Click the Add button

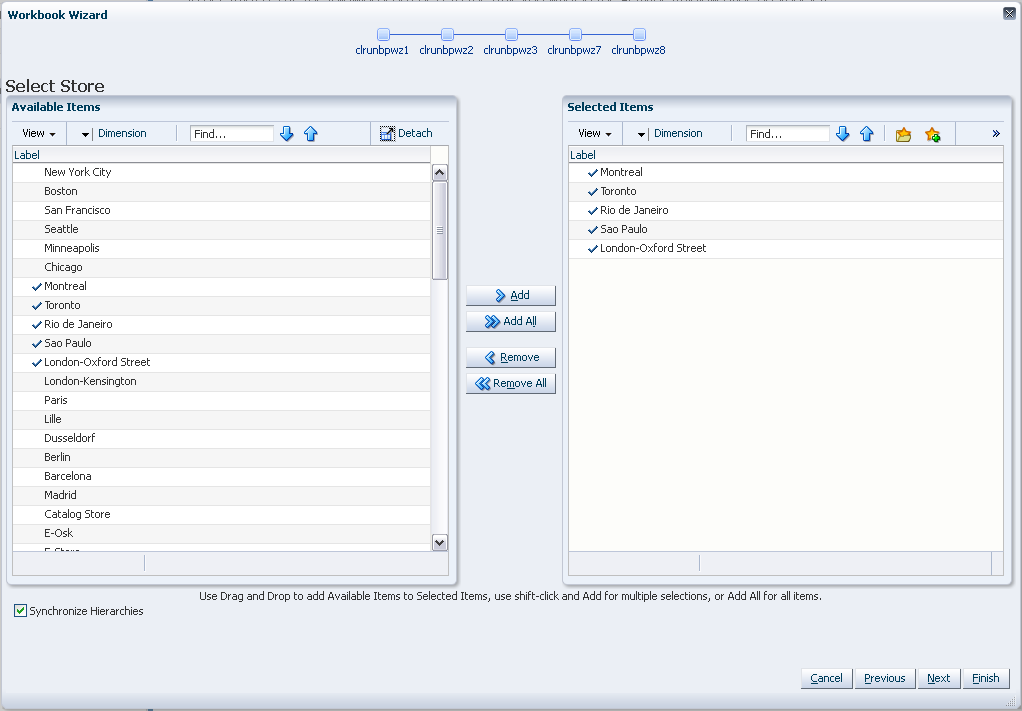coord(511,295)
